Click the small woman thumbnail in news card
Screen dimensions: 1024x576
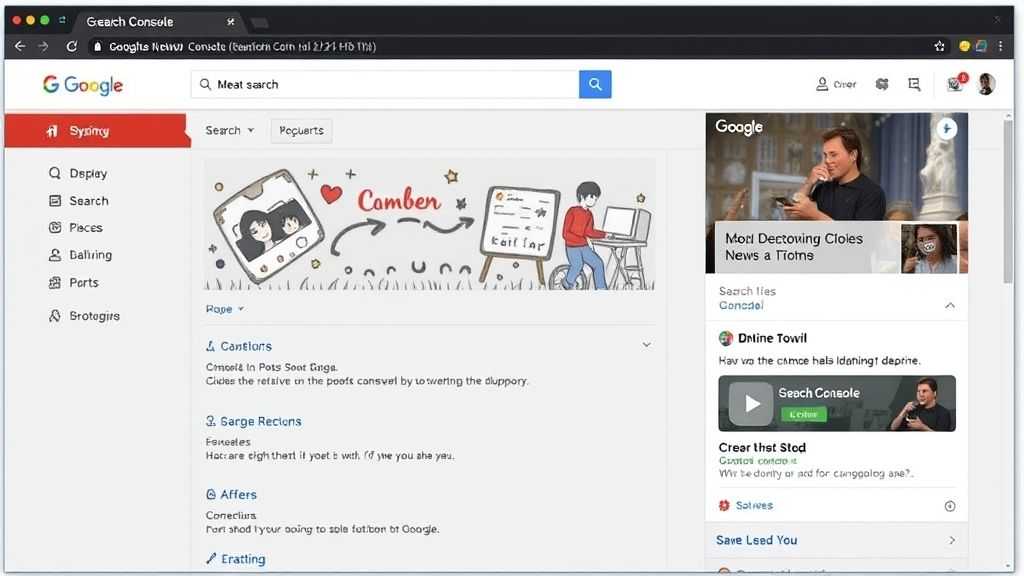pyautogui.click(x=929, y=248)
